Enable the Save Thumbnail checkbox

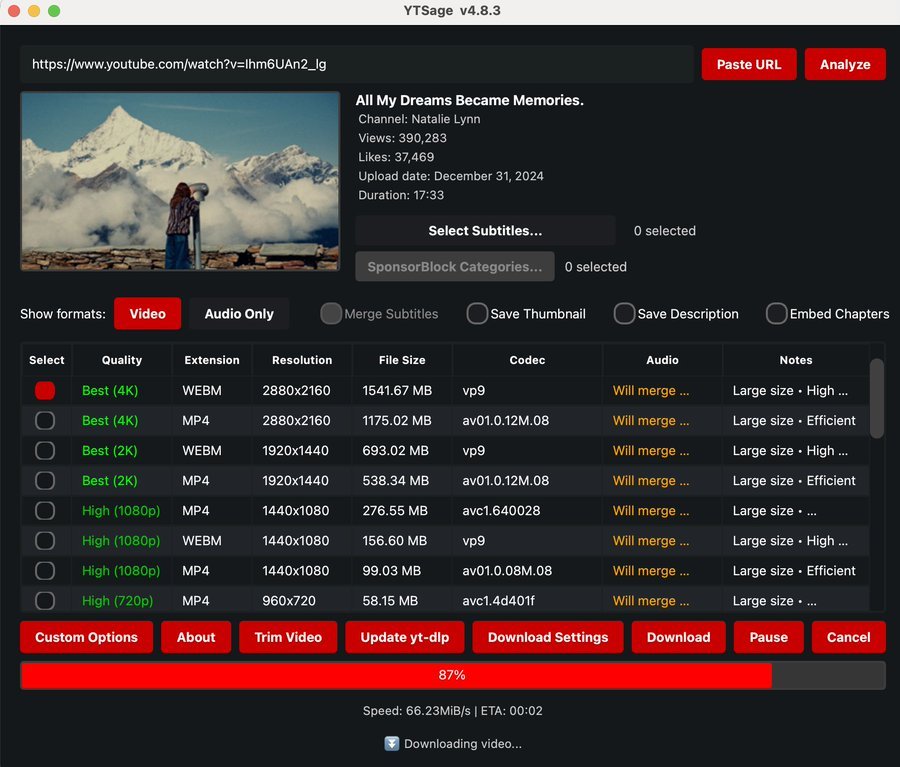tap(477, 313)
